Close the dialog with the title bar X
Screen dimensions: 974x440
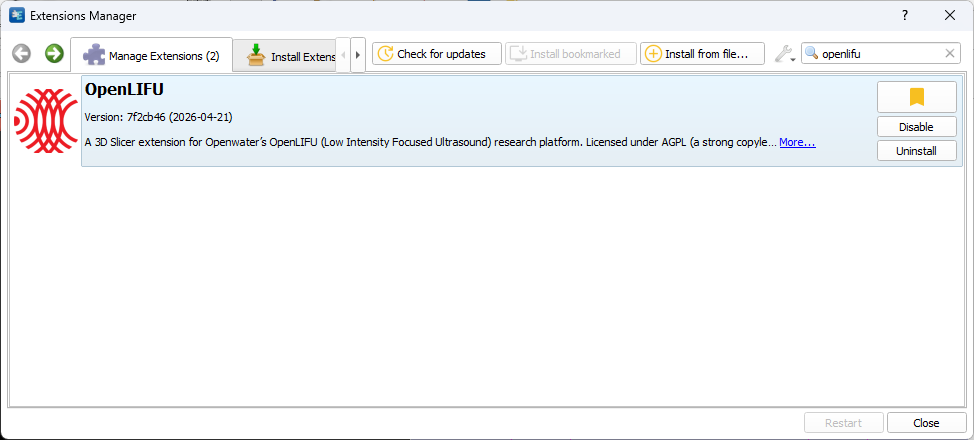pos(949,16)
